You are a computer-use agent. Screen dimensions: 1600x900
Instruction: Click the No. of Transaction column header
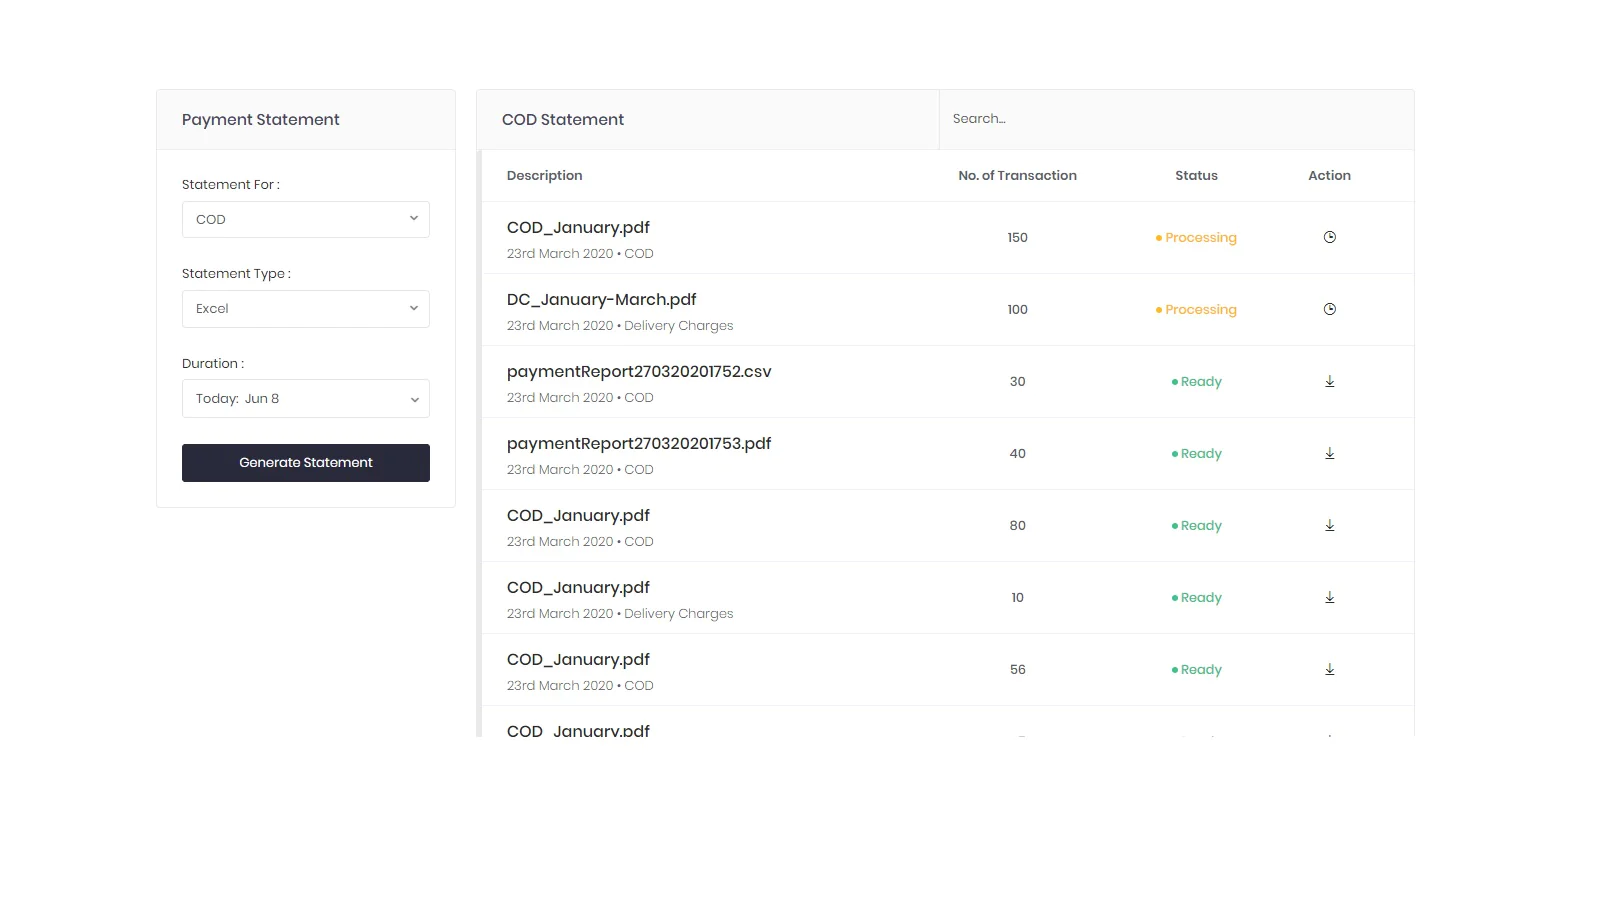1017,175
